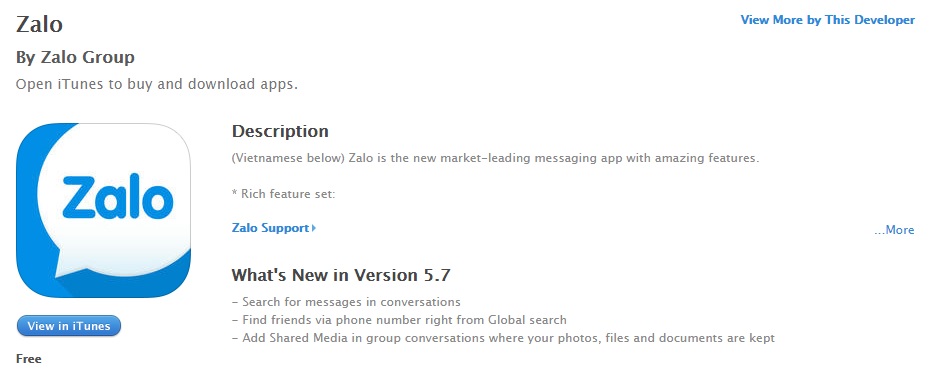
Task: Expand description with the ...More link
Action: click(x=894, y=230)
